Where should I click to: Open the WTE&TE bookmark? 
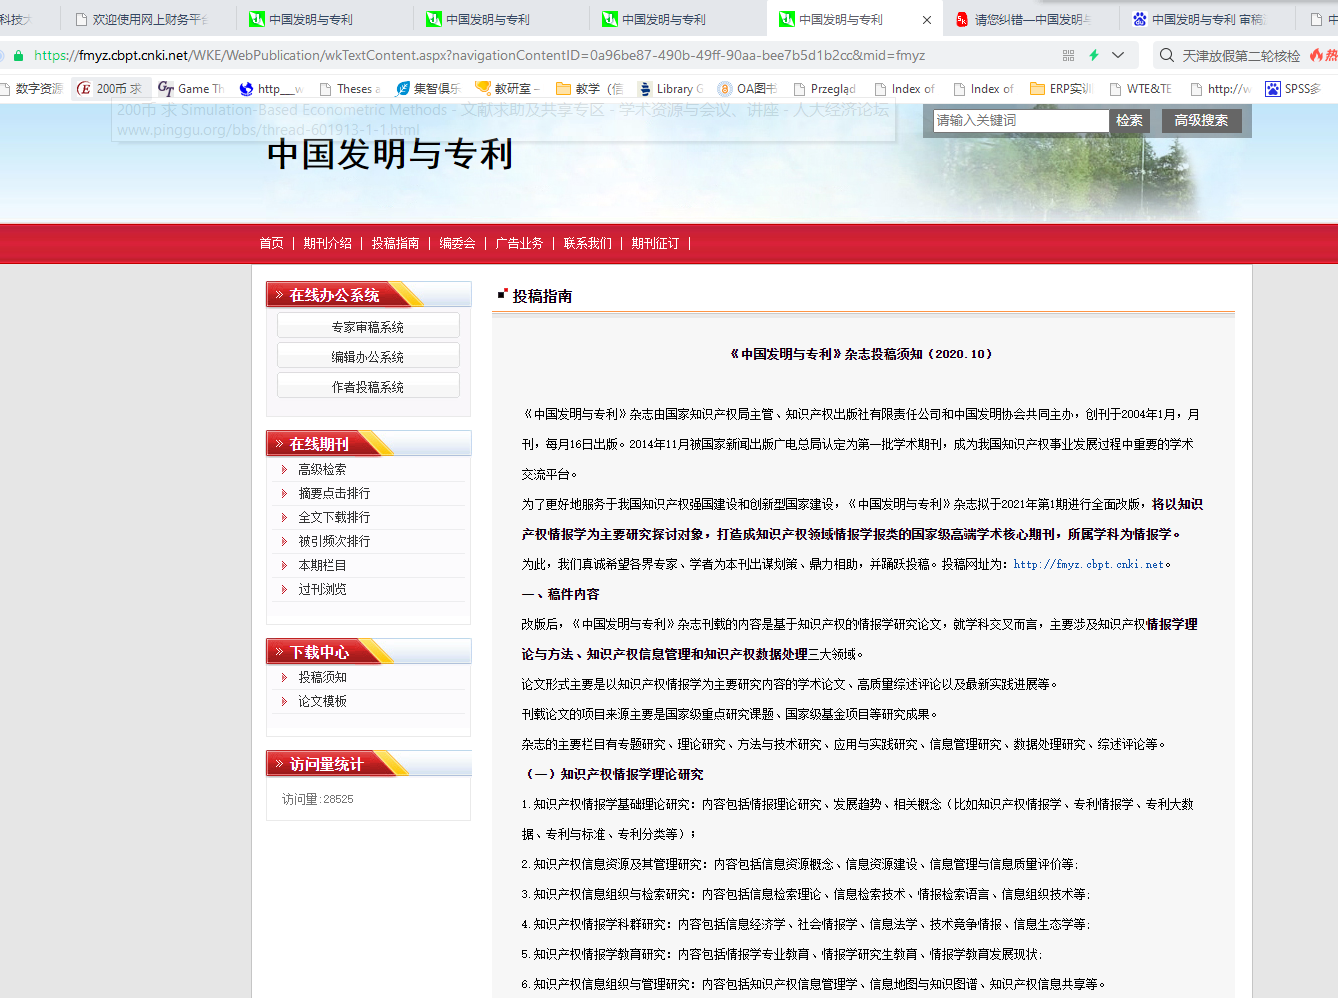tap(1140, 89)
